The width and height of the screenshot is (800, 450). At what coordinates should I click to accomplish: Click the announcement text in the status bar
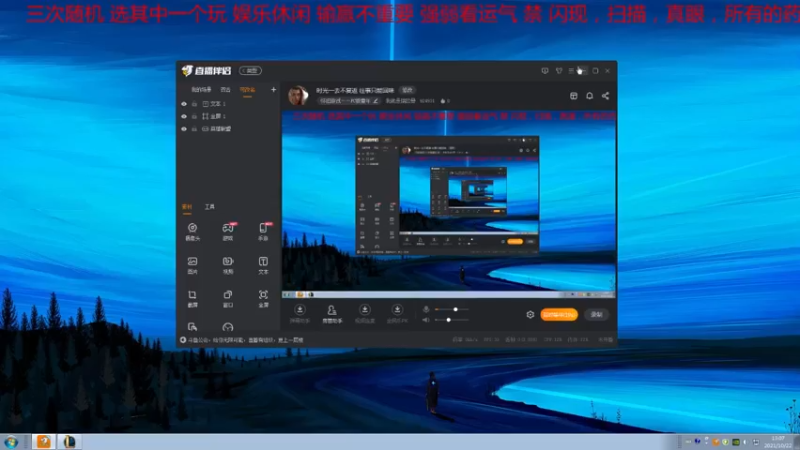coord(246,340)
